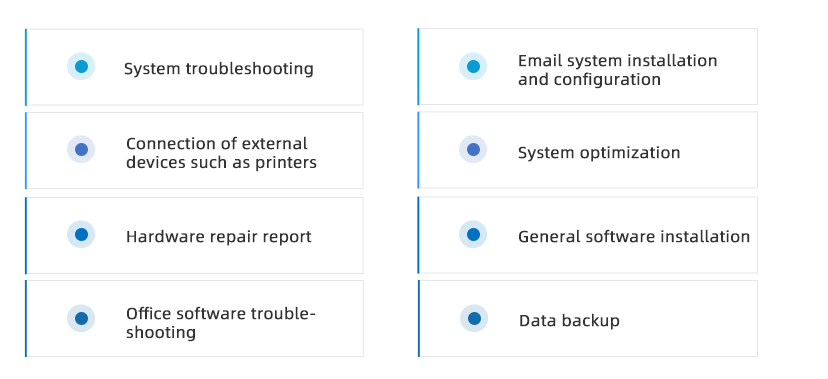This screenshot has width=828, height=379.
Task: Click the left accent bar of Data backup card
Action: pos(419,318)
